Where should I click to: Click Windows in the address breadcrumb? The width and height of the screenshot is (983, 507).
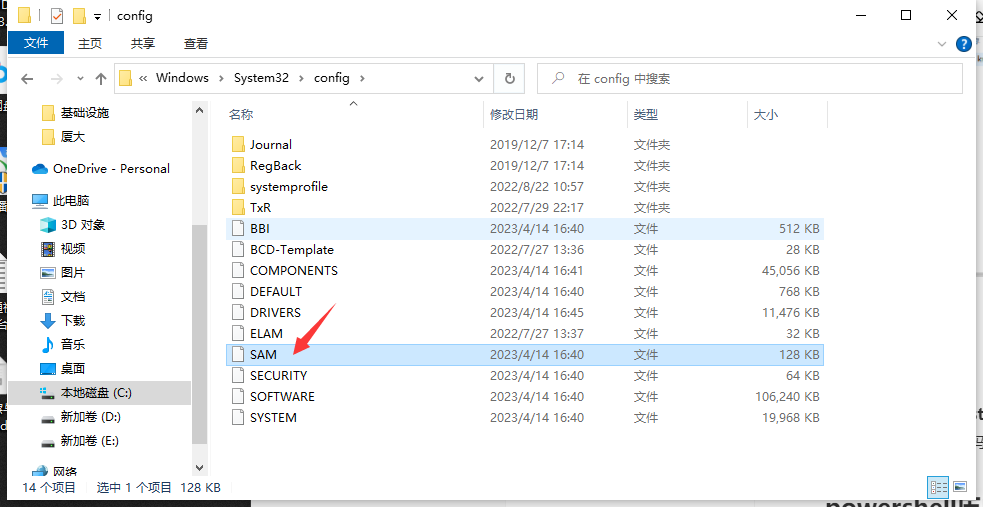click(182, 78)
